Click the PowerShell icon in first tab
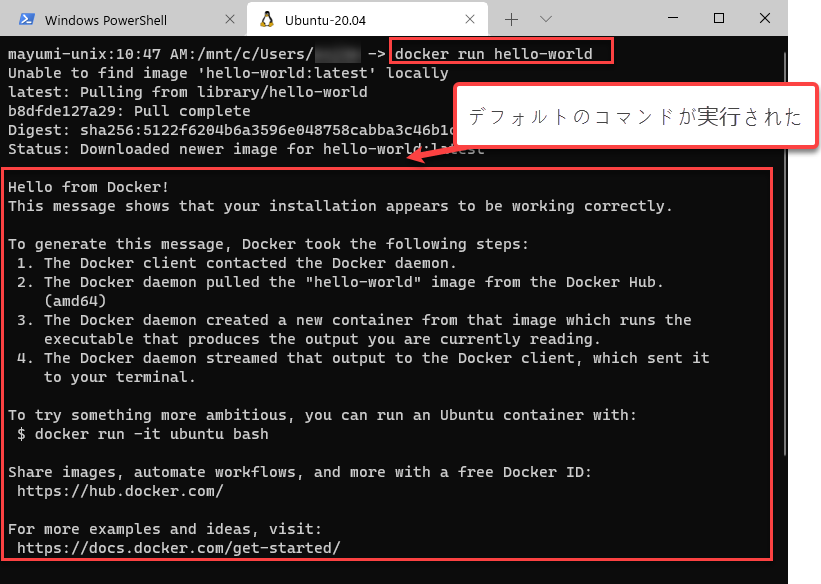The width and height of the screenshot is (821, 584). 27,20
